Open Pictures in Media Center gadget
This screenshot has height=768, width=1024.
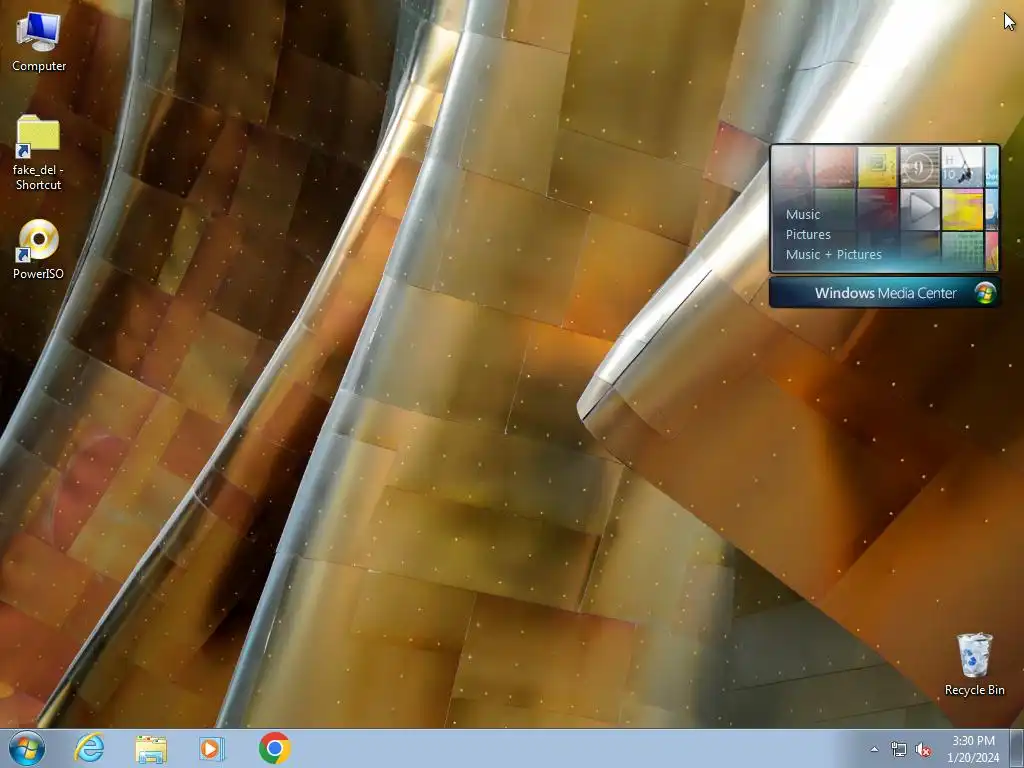(x=808, y=234)
